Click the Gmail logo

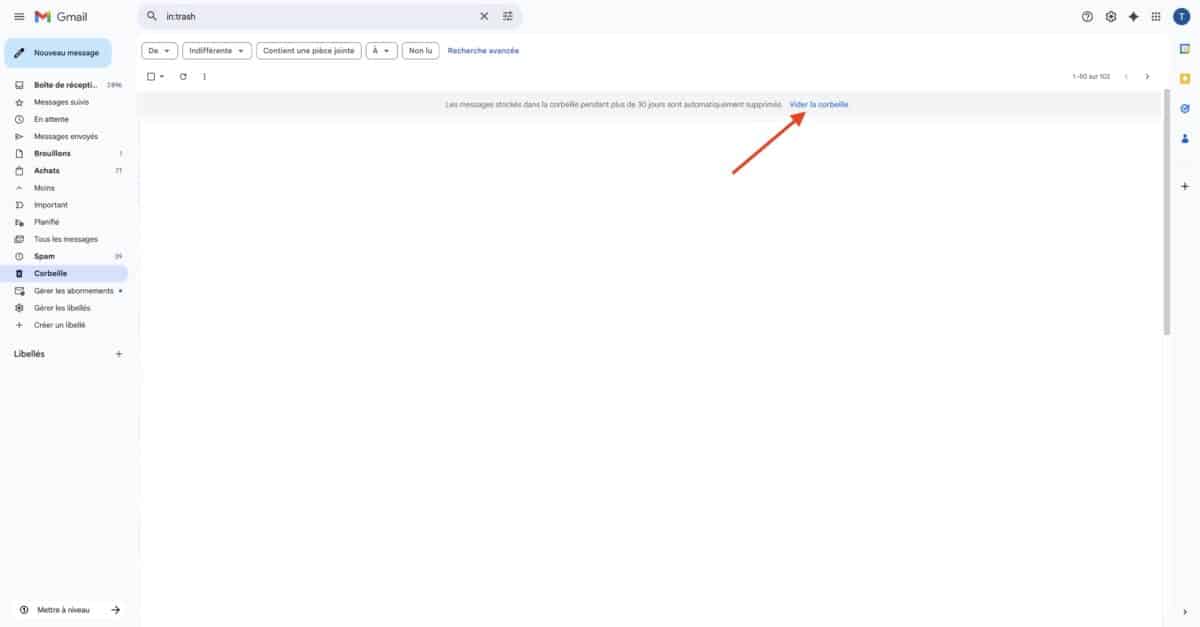pos(61,16)
